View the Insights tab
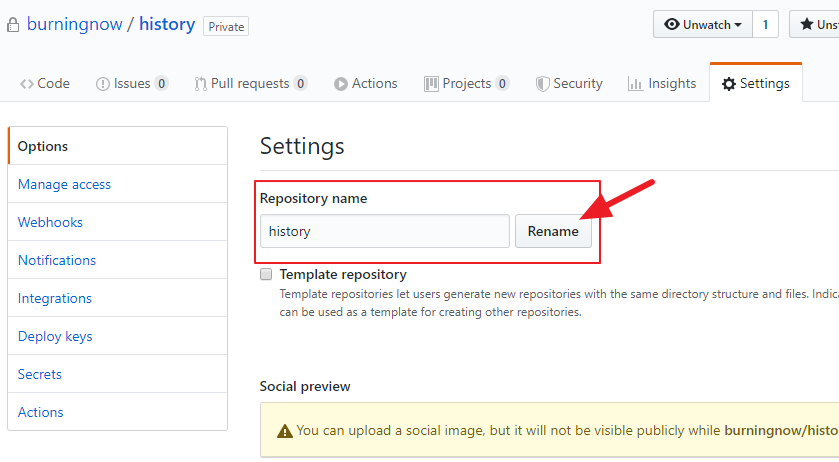 (662, 84)
